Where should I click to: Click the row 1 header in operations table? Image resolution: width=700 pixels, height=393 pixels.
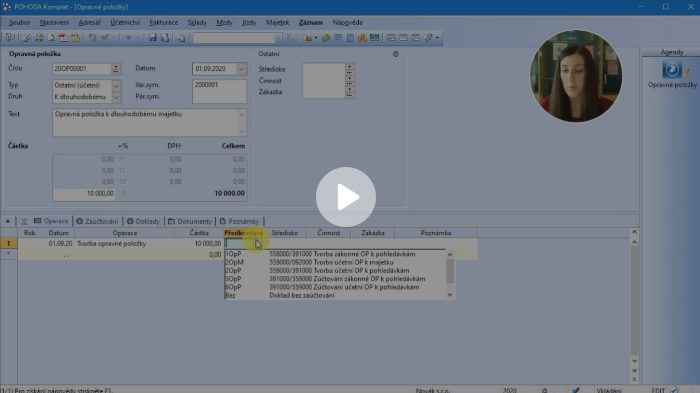(x=8, y=243)
